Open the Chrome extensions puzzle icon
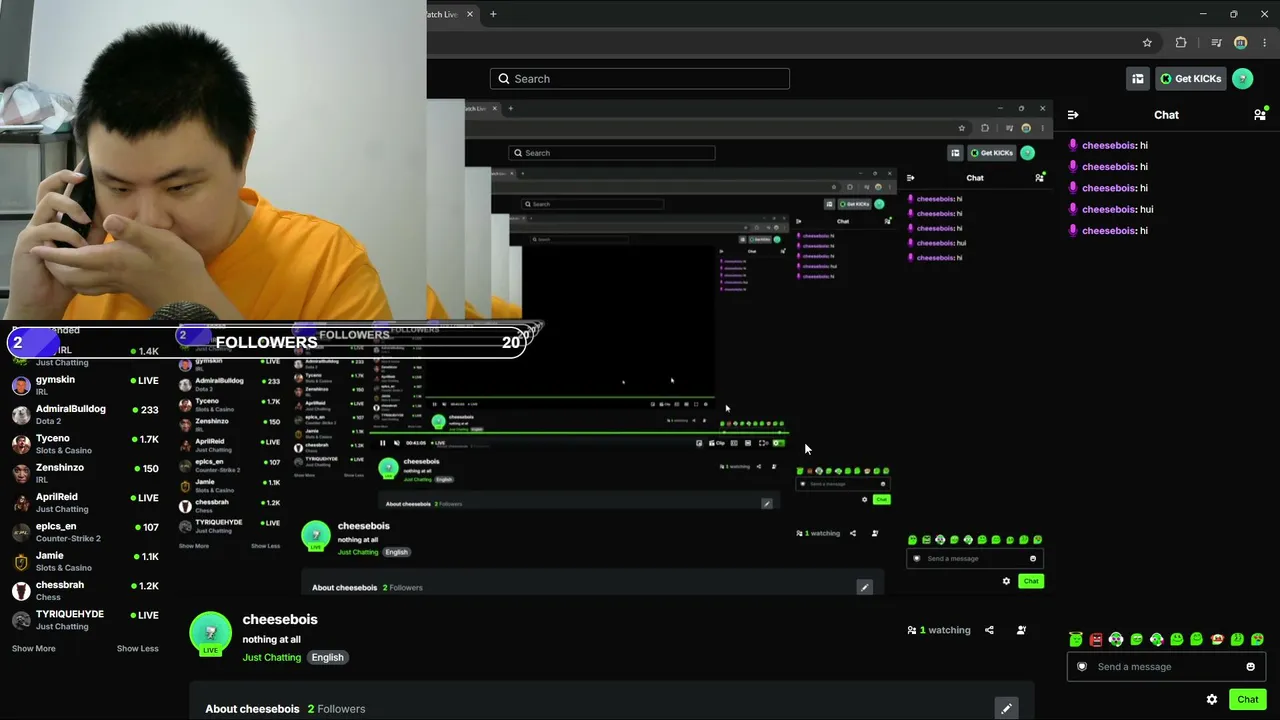Viewport: 1280px width, 720px height. (x=1181, y=43)
